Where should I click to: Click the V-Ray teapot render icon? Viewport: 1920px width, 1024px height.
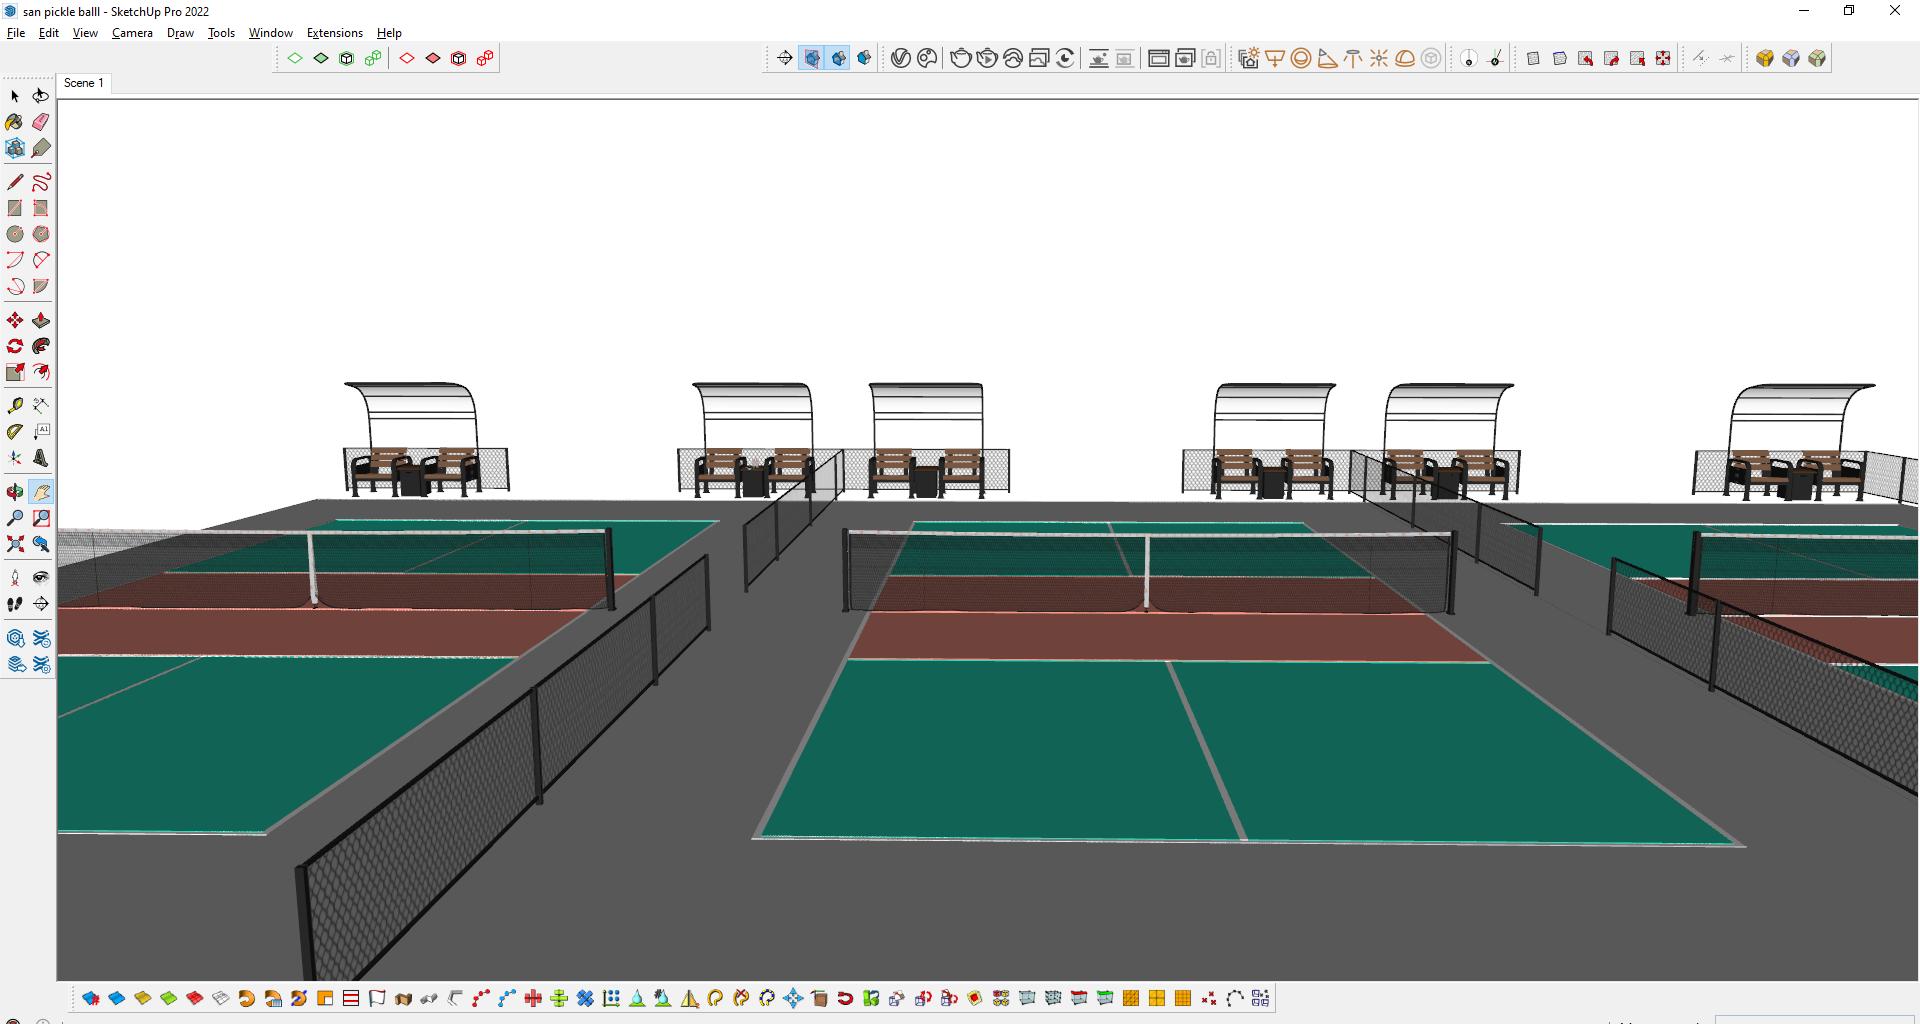point(960,58)
